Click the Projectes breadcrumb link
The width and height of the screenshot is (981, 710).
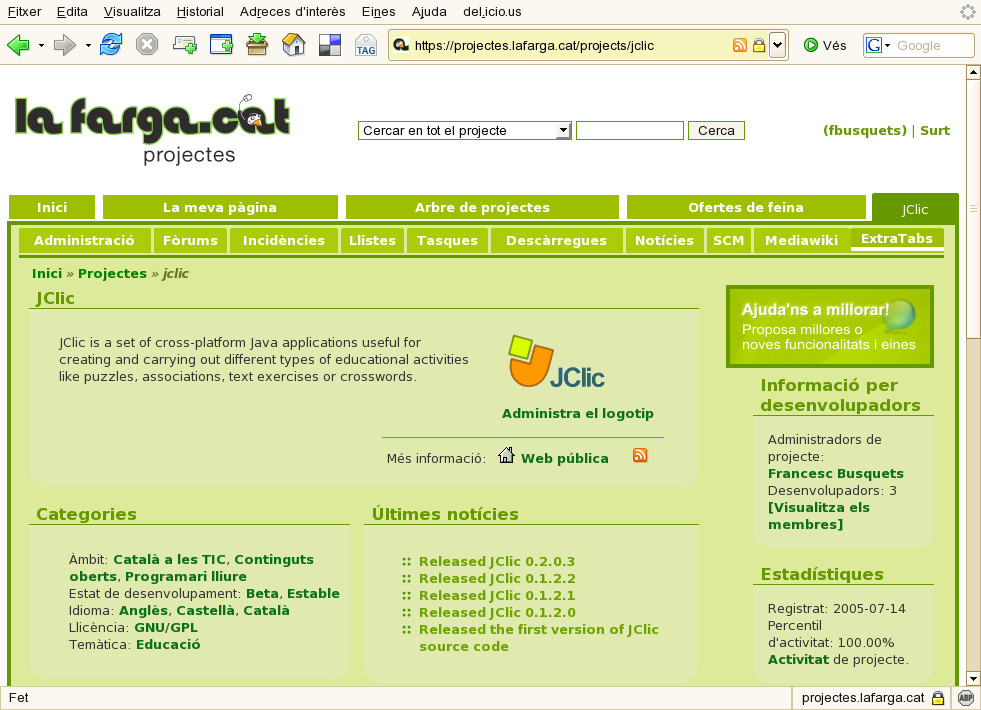(x=112, y=273)
